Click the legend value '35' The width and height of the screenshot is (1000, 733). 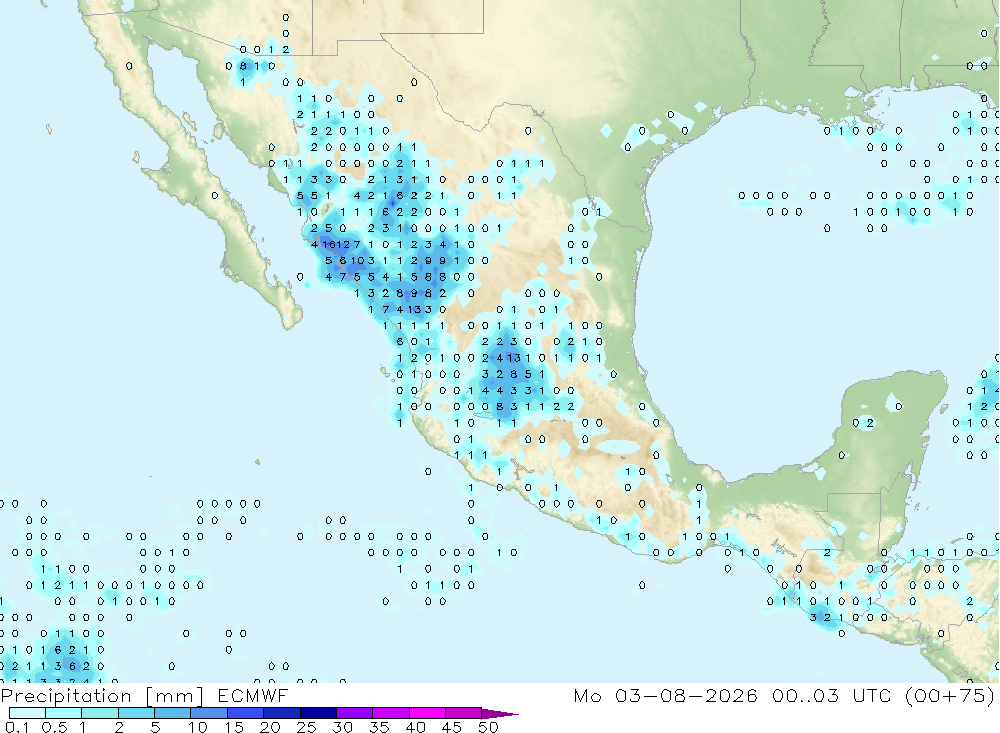click(x=379, y=727)
